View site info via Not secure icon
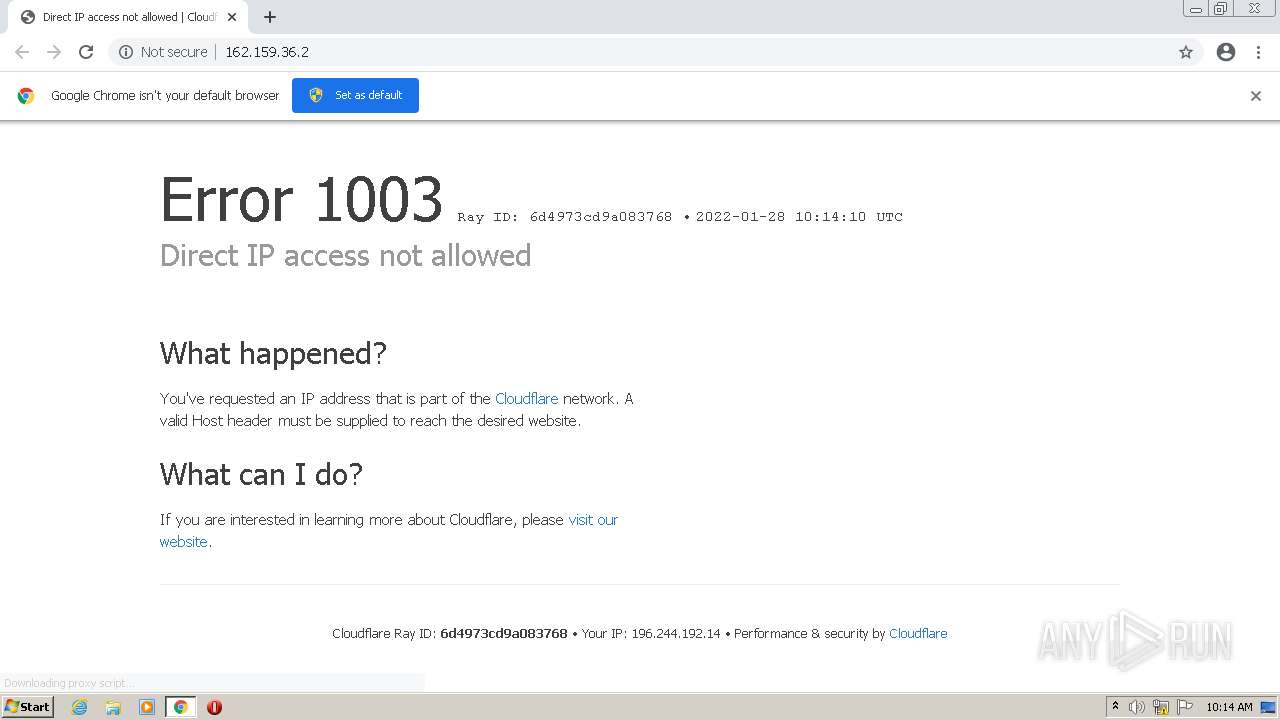 (126, 52)
